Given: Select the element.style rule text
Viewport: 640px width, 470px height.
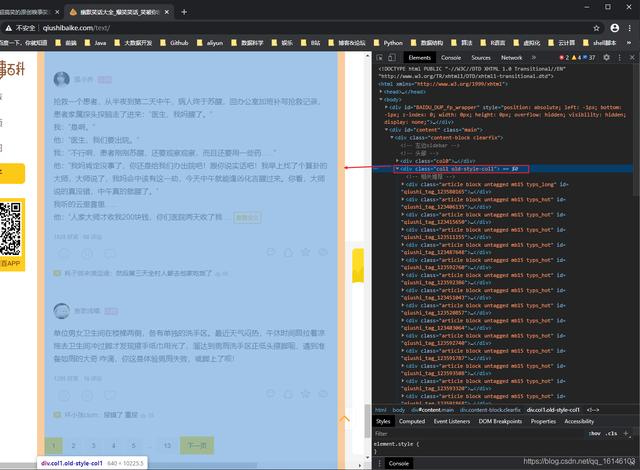Looking at the screenshot, I should 396,444.
